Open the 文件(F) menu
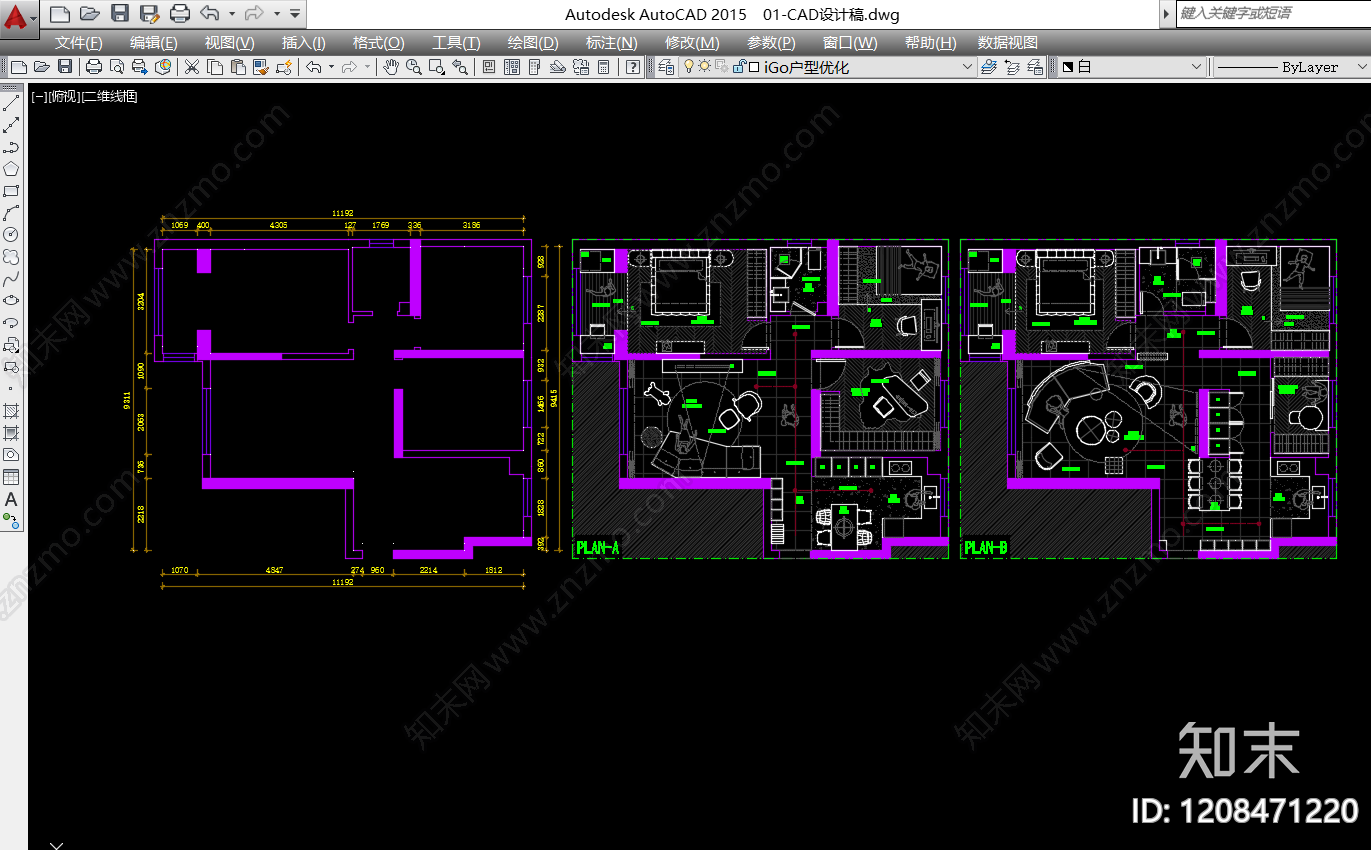The image size is (1371, 850). click(x=79, y=43)
